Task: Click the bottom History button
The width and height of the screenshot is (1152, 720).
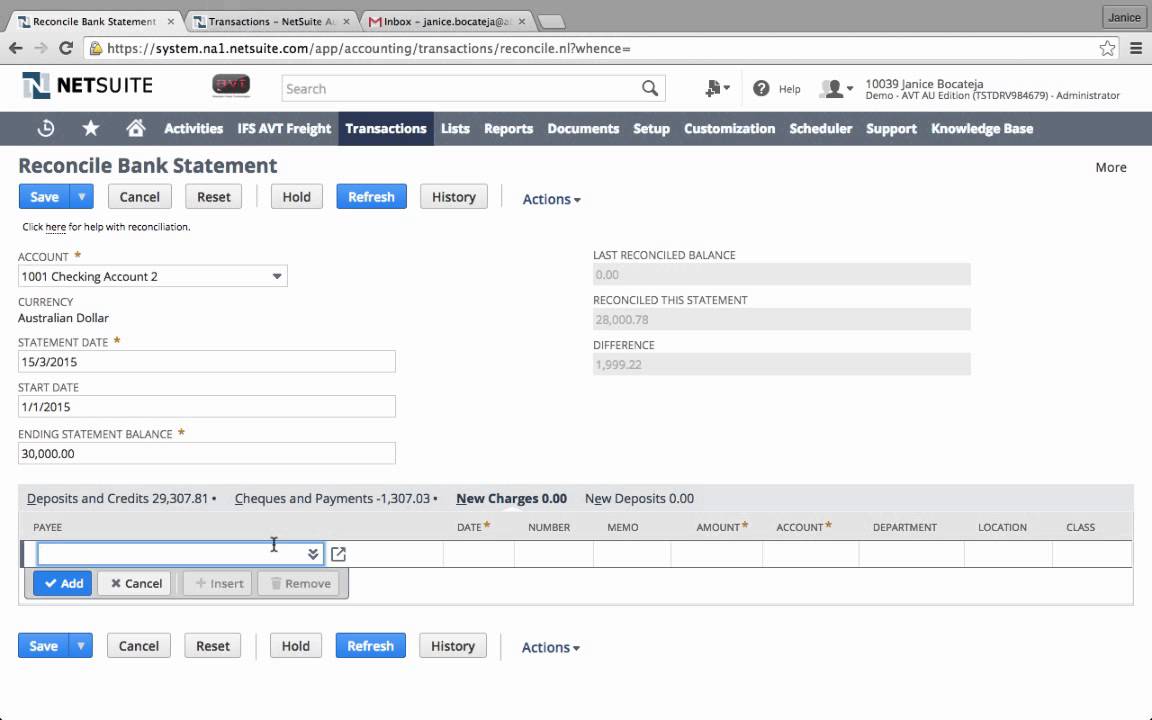Action: 453,646
